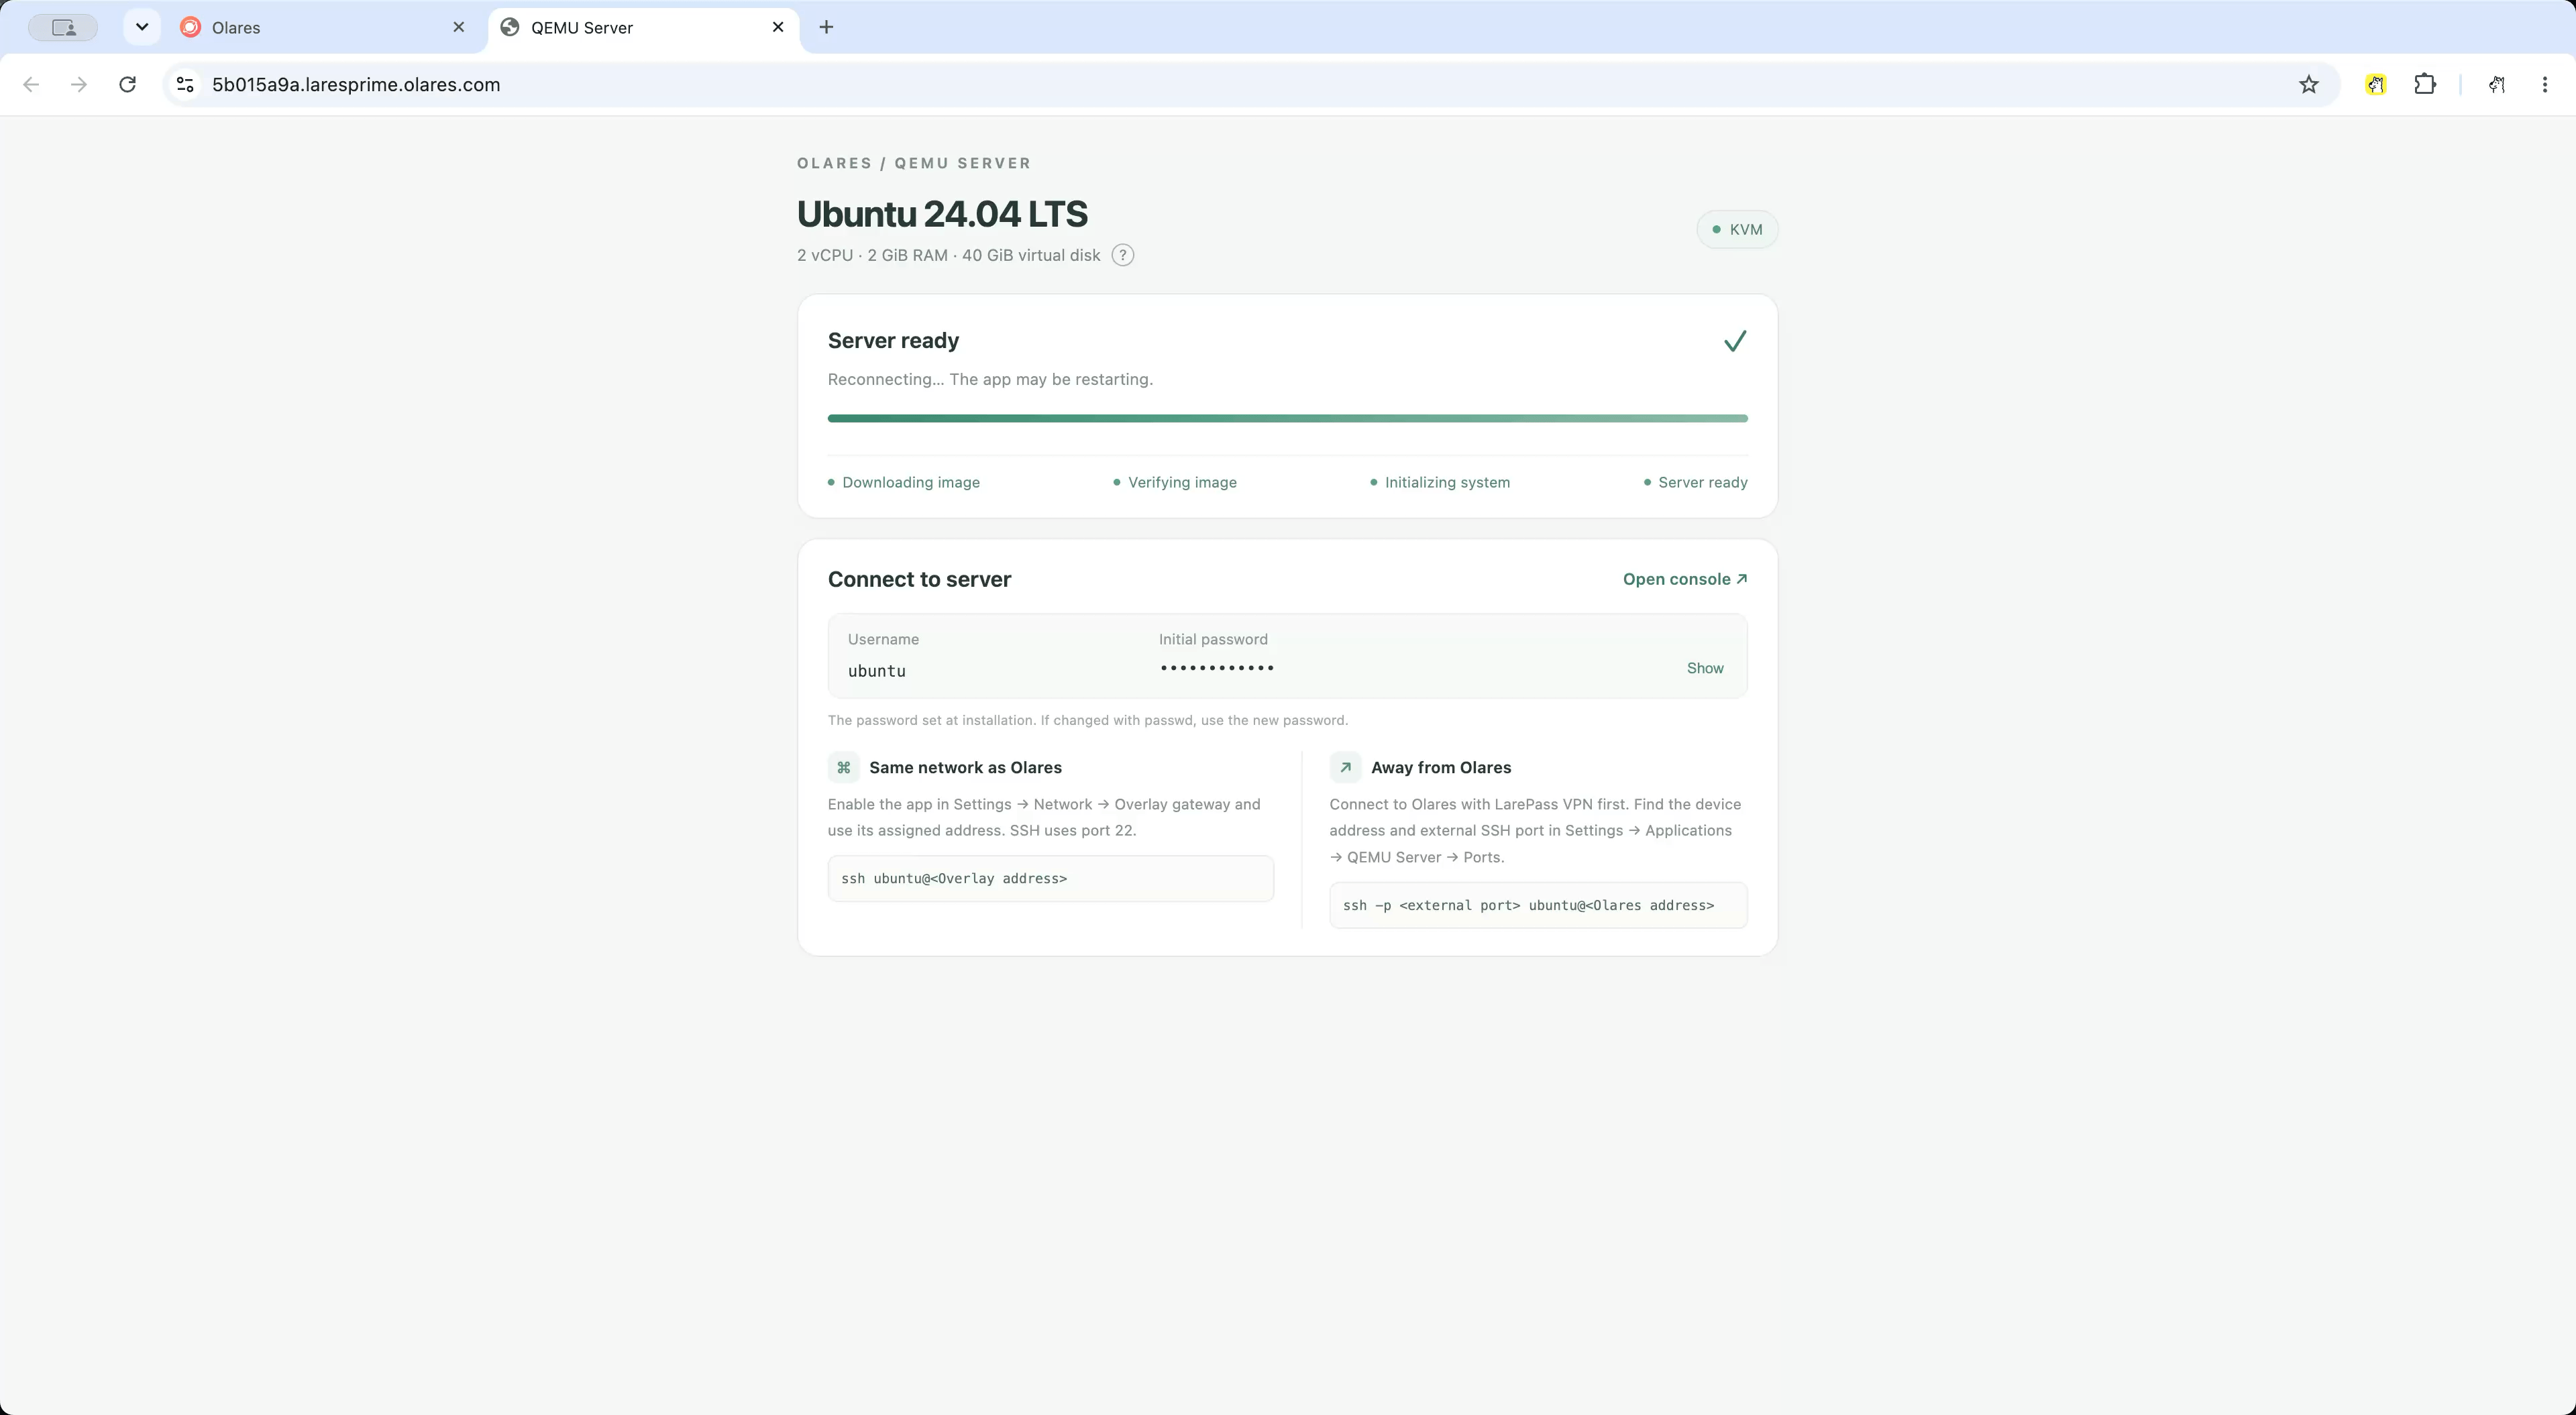
Task: Click the Same network command icon
Action: coord(843,767)
